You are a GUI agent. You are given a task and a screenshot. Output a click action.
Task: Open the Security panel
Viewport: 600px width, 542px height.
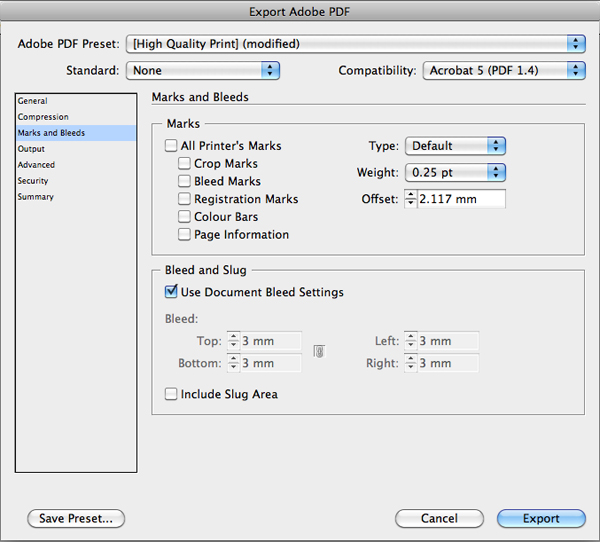76,181
